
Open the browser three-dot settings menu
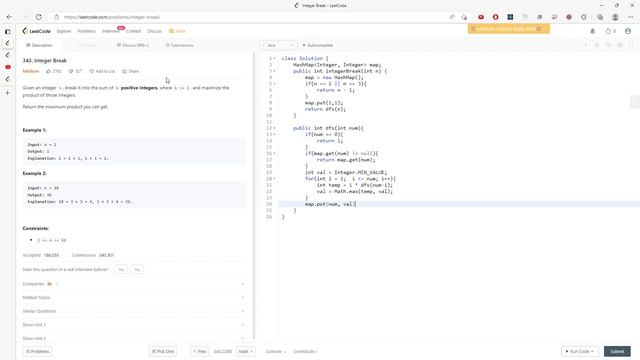click(630, 17)
